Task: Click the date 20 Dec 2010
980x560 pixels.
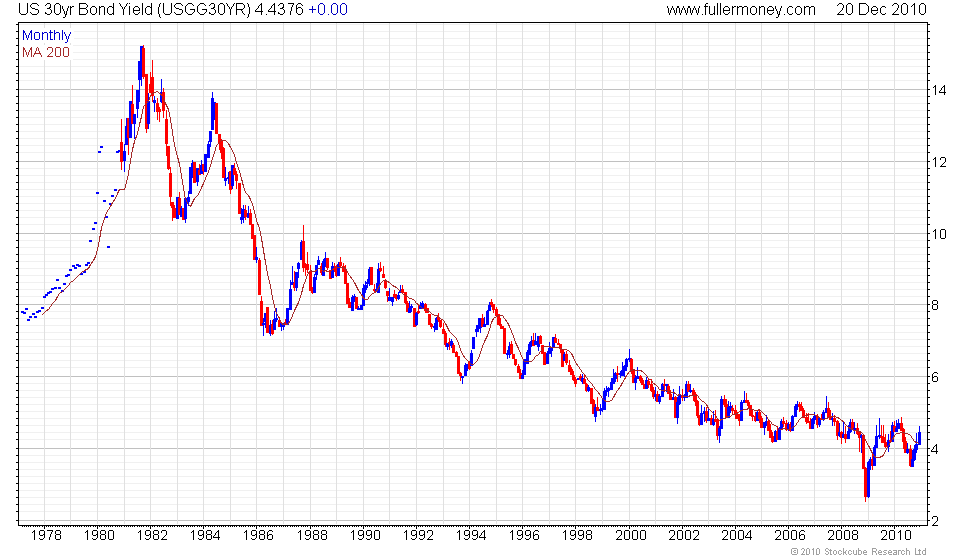Action: point(881,10)
